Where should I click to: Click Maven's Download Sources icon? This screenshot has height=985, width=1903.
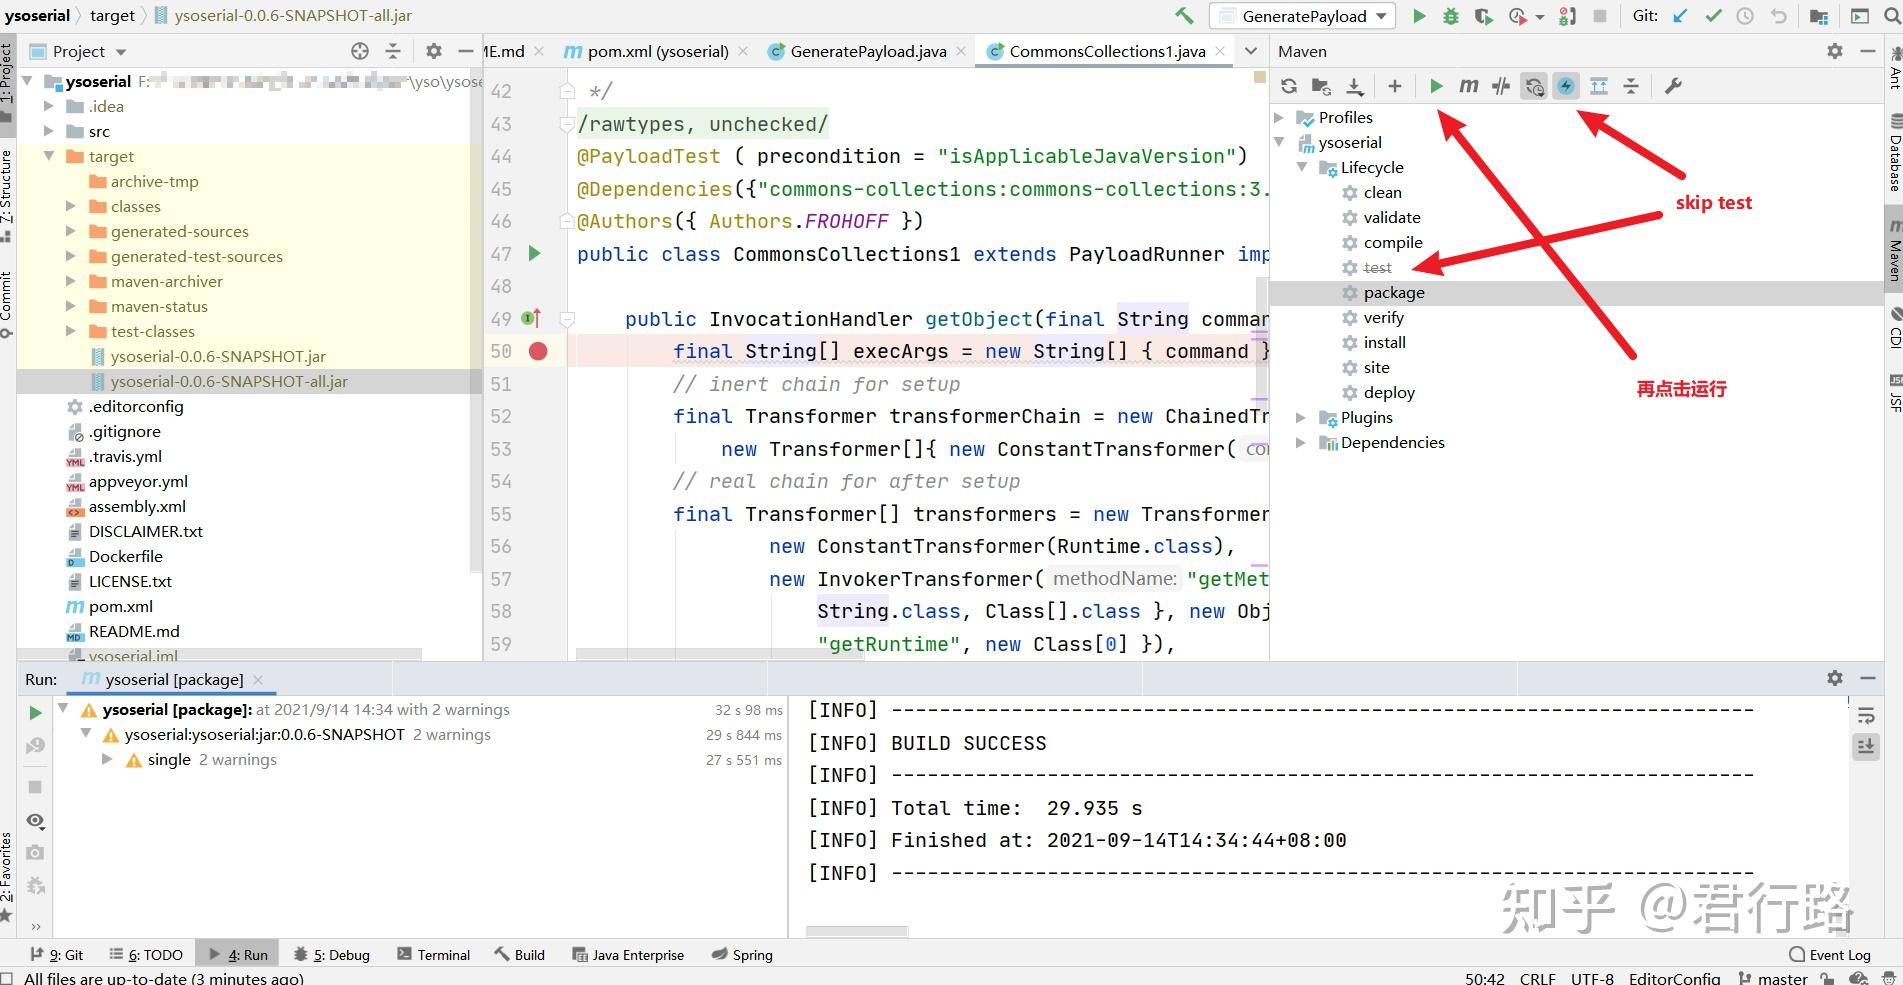pyautogui.click(x=1355, y=87)
